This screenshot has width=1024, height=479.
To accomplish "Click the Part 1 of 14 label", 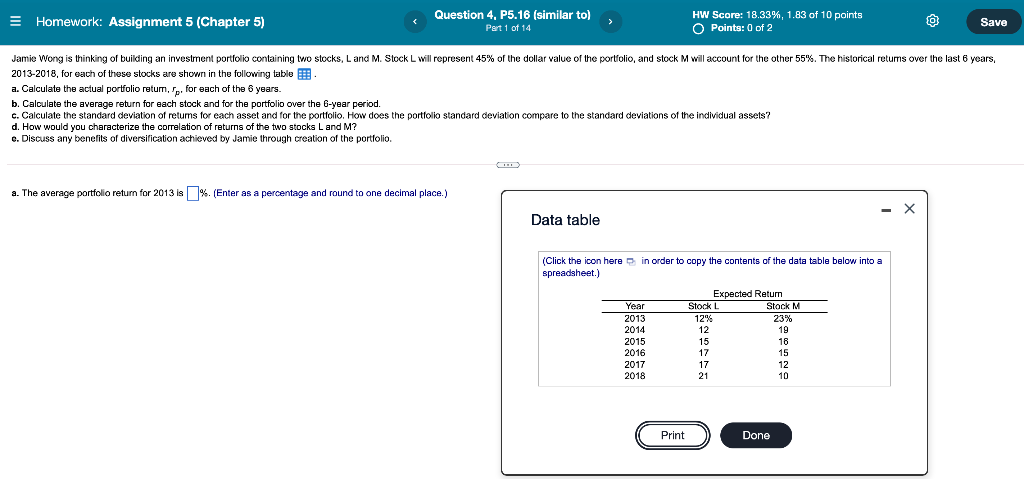I will [x=508, y=28].
